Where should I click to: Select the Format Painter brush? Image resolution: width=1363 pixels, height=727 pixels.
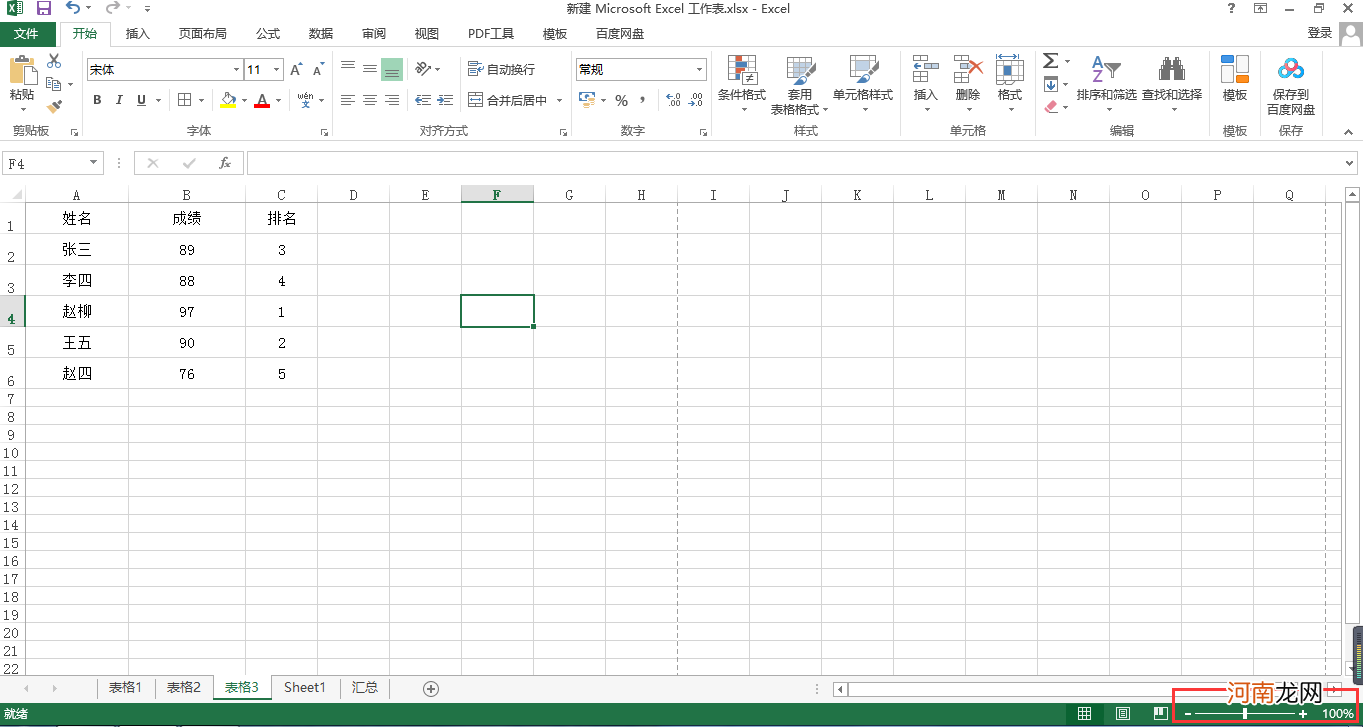point(54,105)
